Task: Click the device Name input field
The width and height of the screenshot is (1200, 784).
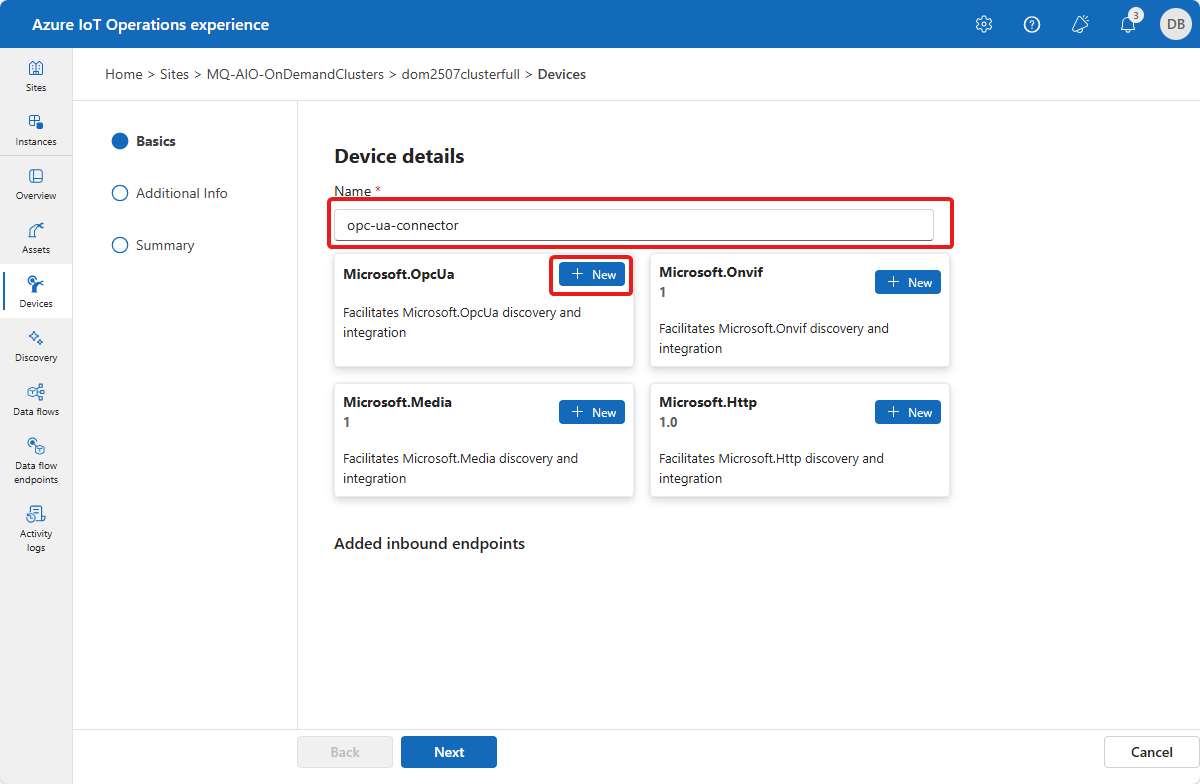Action: coord(633,225)
